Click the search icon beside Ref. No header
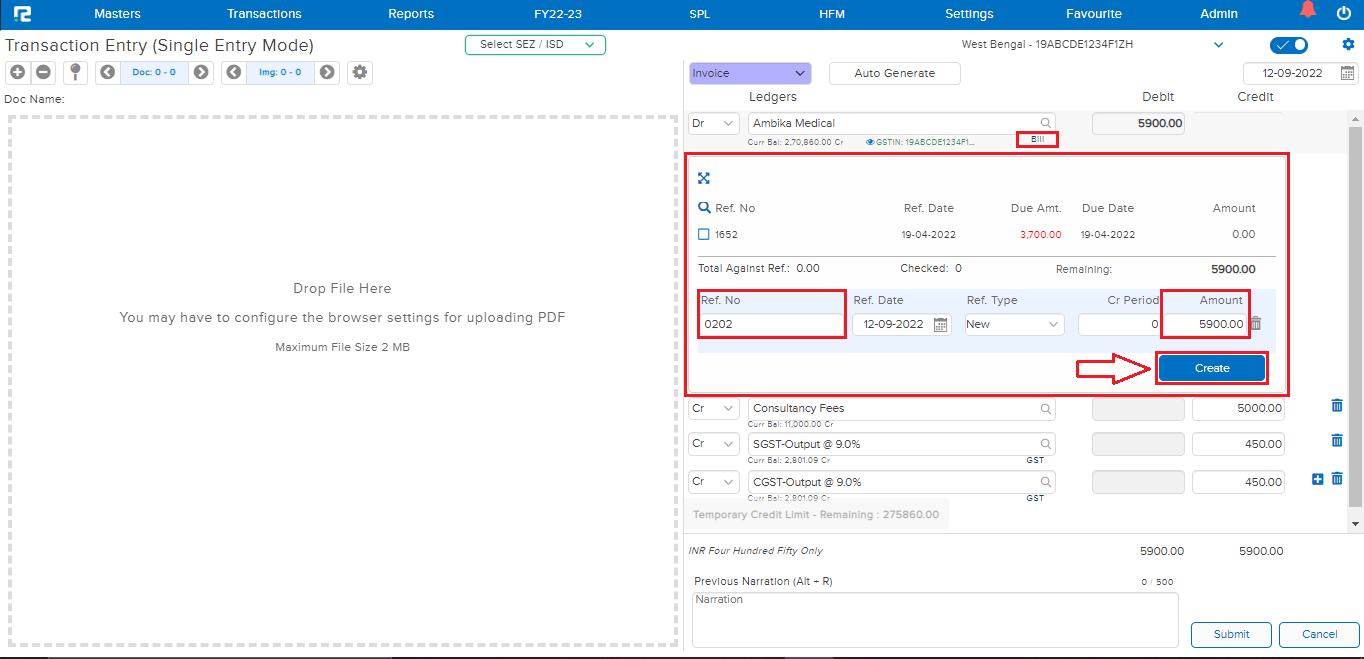This screenshot has width=1364, height=659. (x=705, y=208)
